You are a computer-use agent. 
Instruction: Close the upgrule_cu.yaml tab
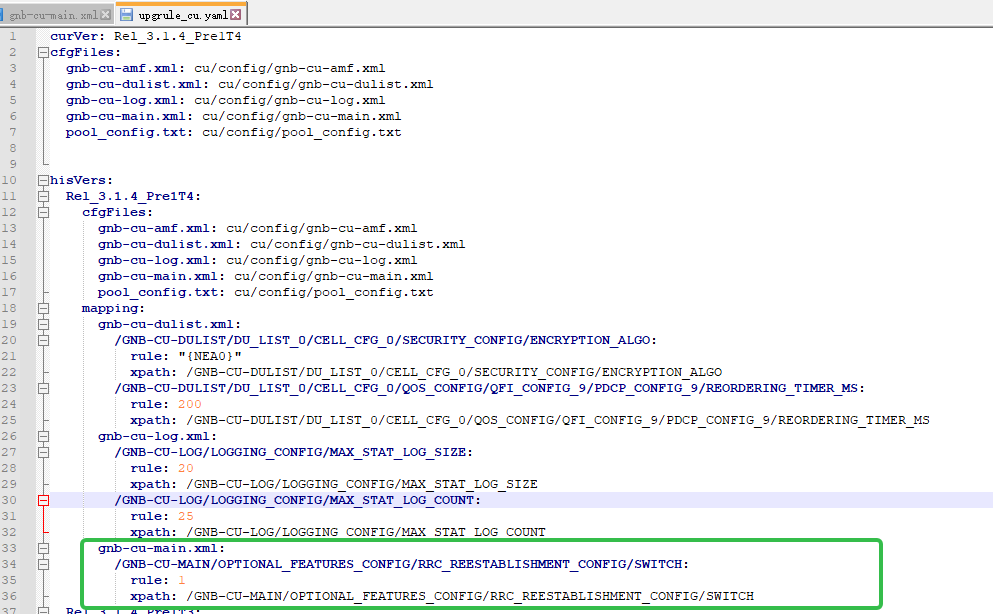236,15
